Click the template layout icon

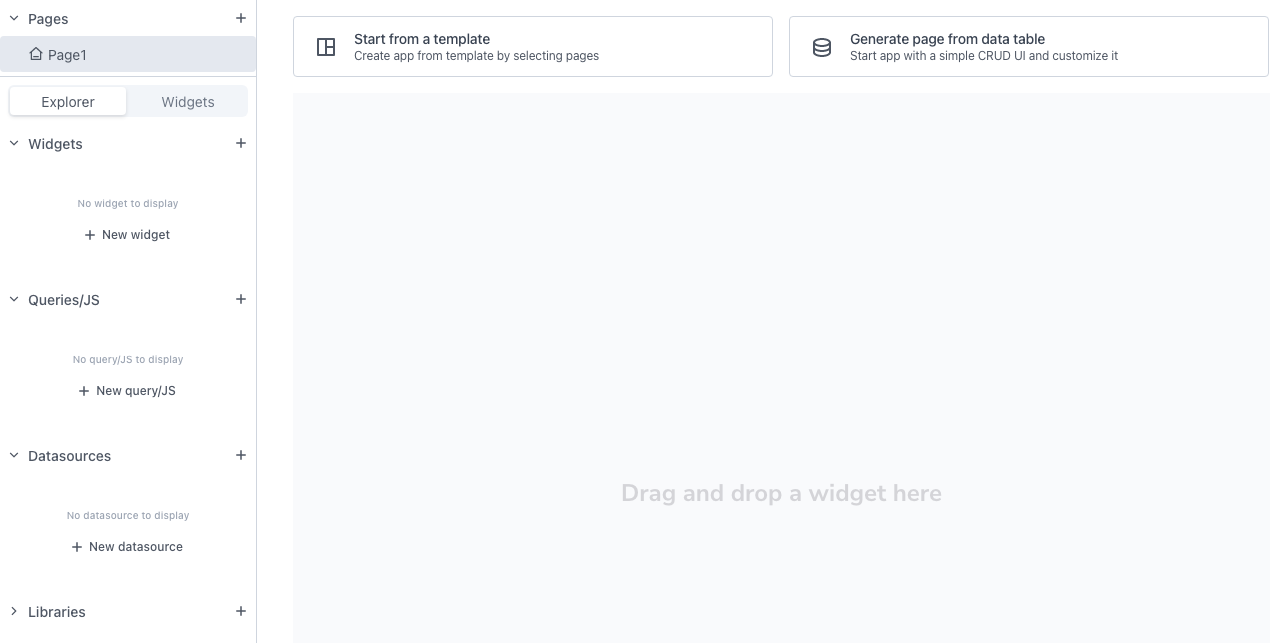point(326,47)
